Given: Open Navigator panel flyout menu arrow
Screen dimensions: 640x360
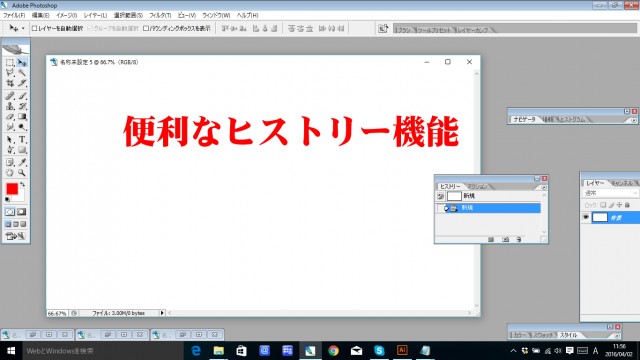Looking at the screenshot, I should coord(633,120).
